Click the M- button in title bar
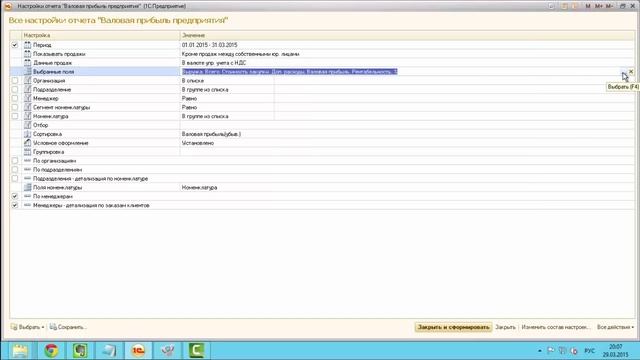 (609, 6)
